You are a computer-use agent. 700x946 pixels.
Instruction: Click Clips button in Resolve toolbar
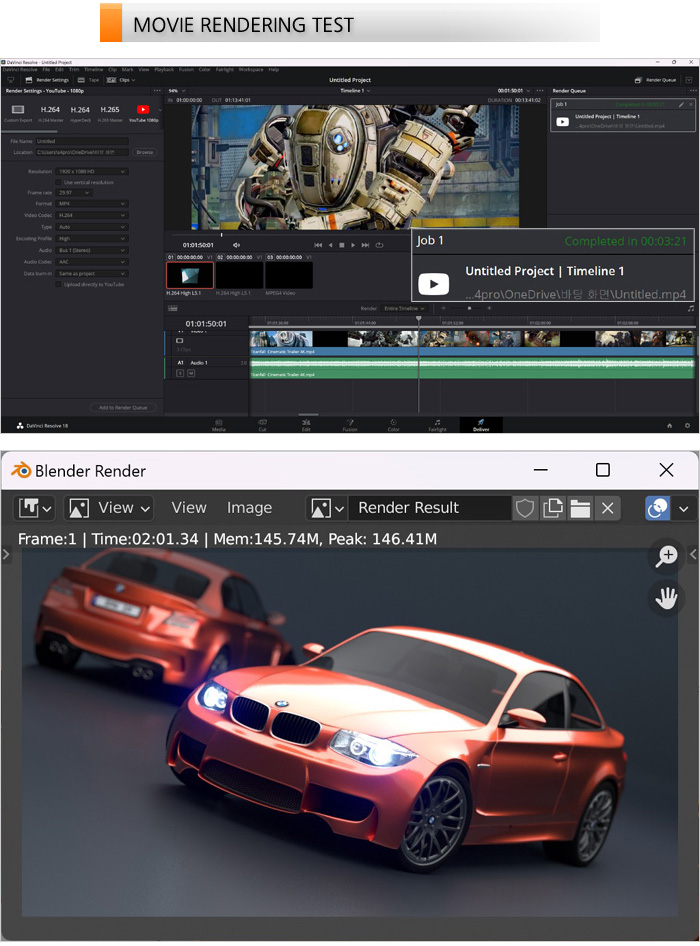[x=121, y=80]
